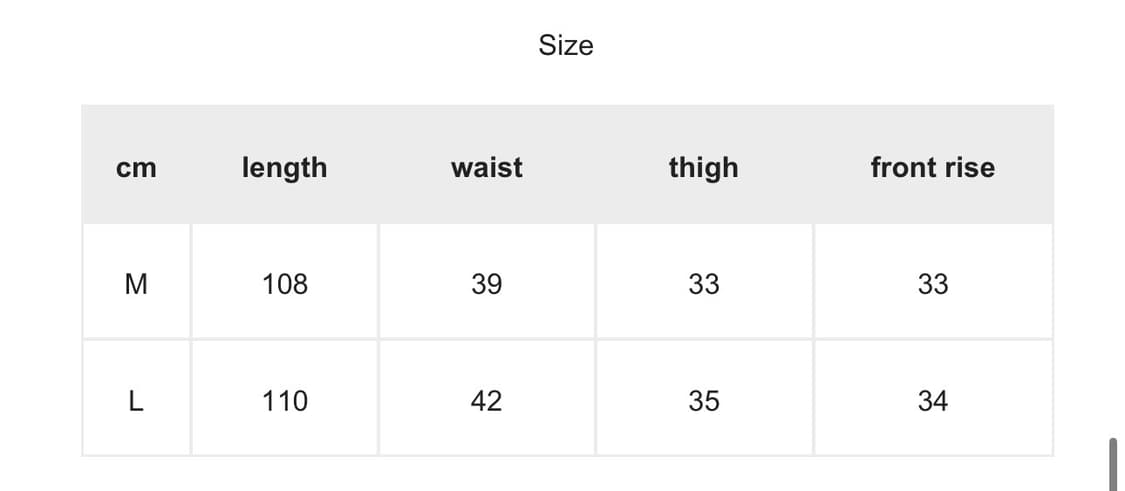Click the thigh value 35 for size L
Viewport: 1125px width, 491px height.
[704, 402]
